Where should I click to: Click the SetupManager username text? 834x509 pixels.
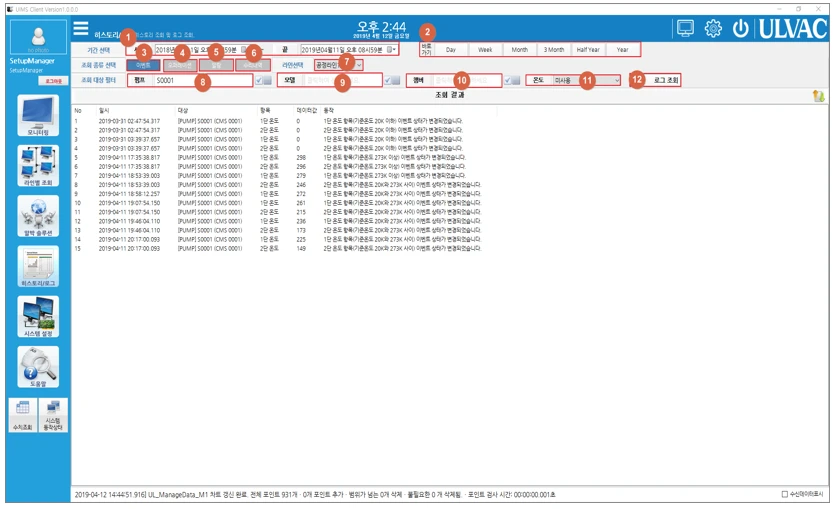(x=32, y=61)
